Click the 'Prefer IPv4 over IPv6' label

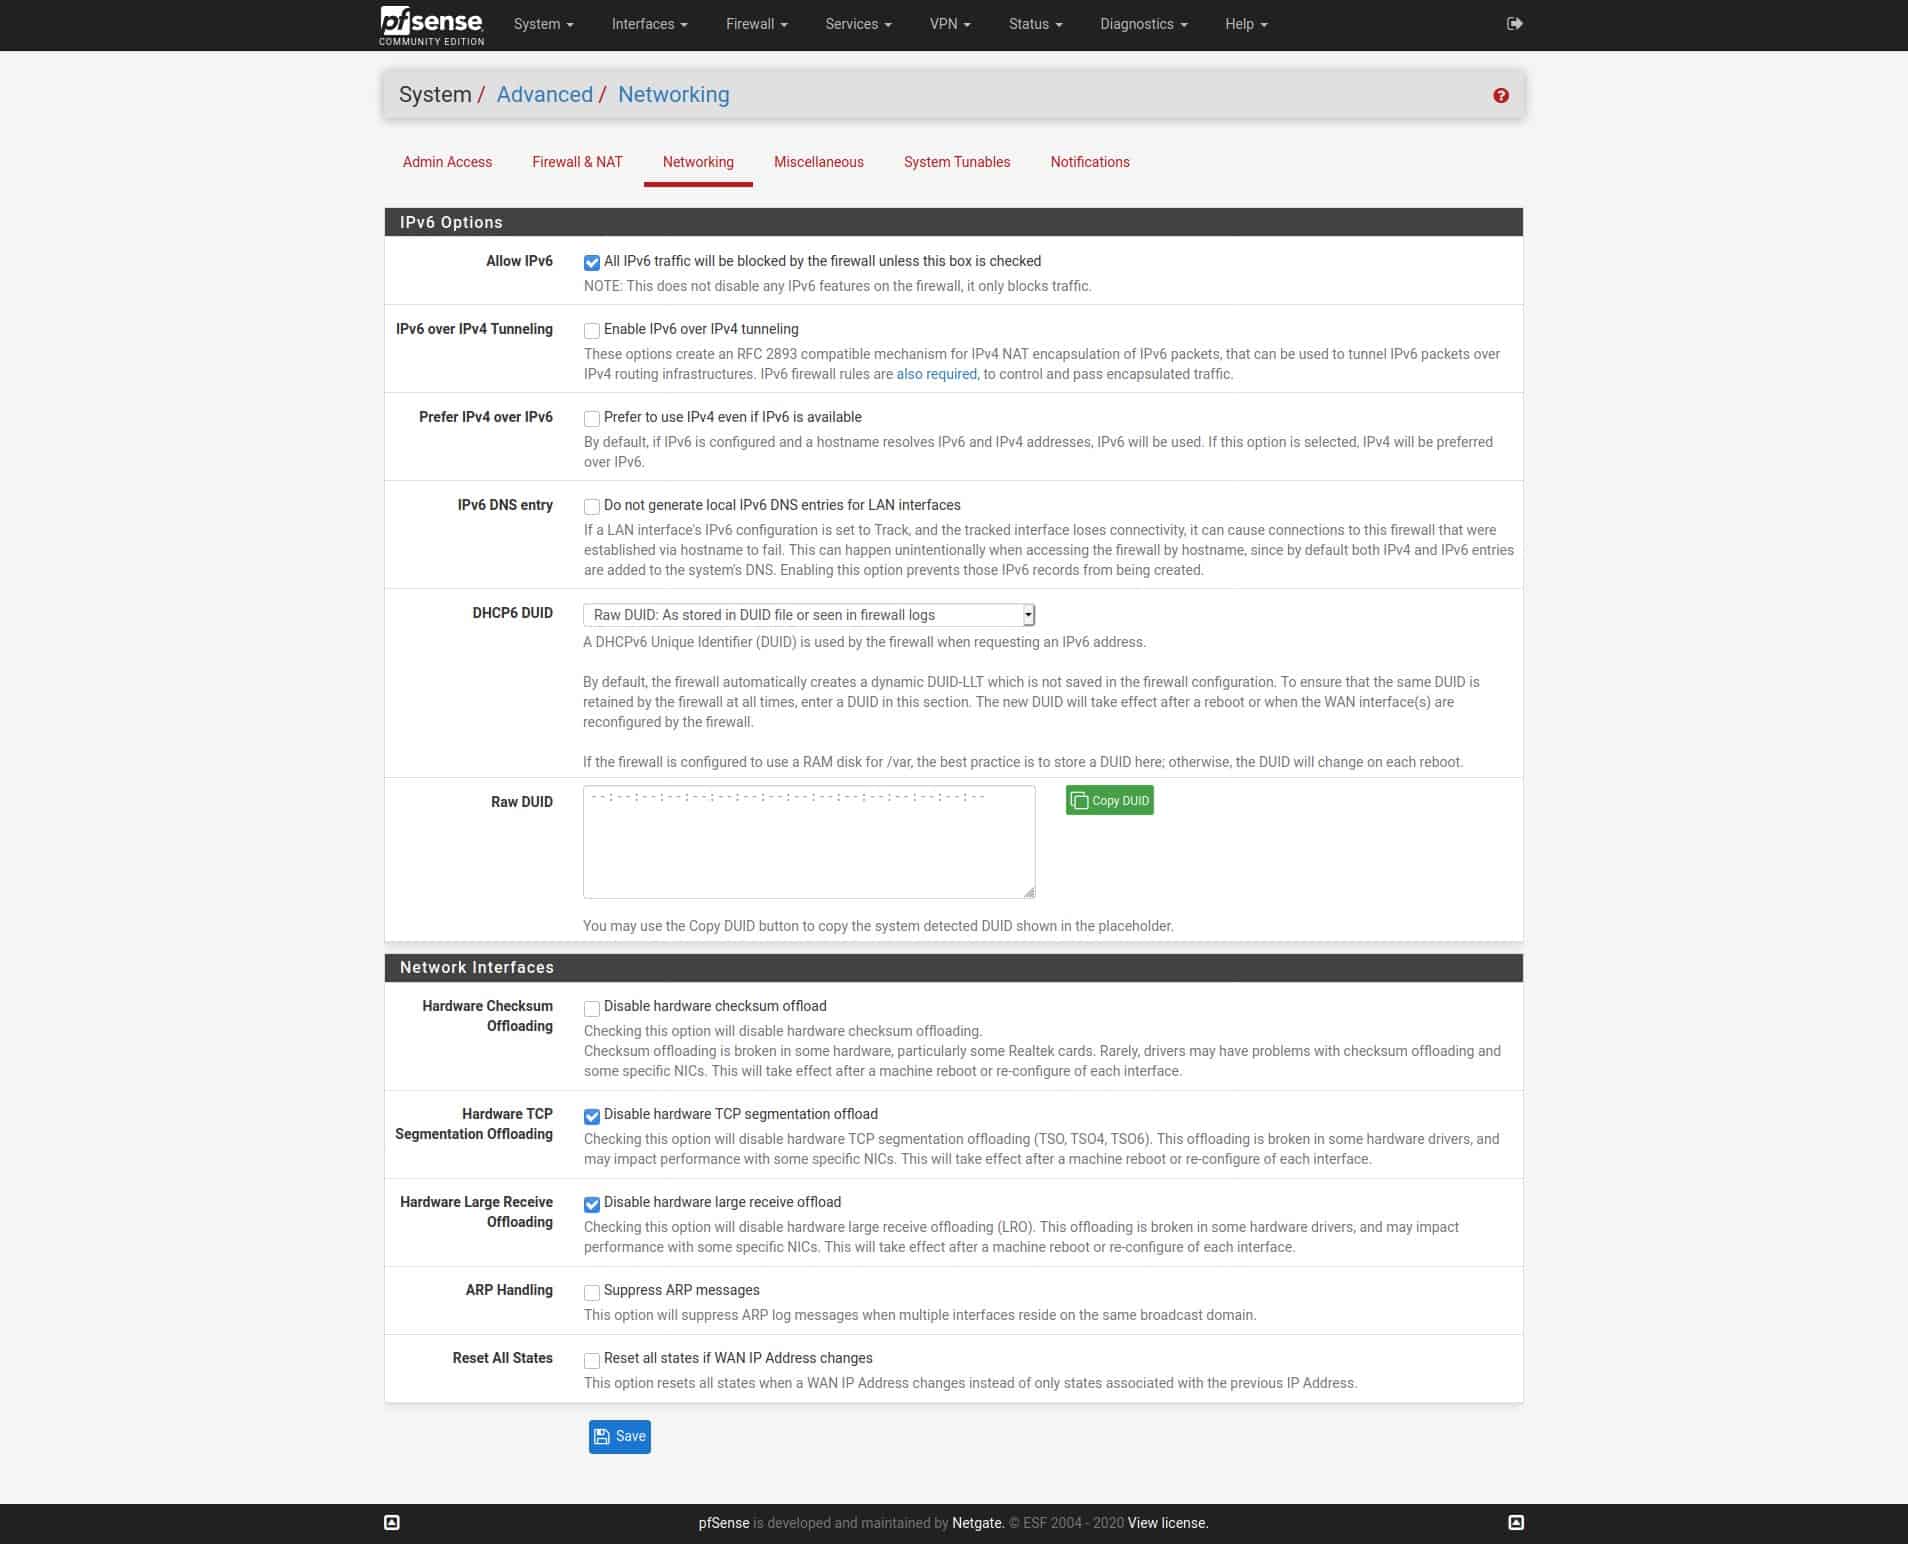pos(485,417)
